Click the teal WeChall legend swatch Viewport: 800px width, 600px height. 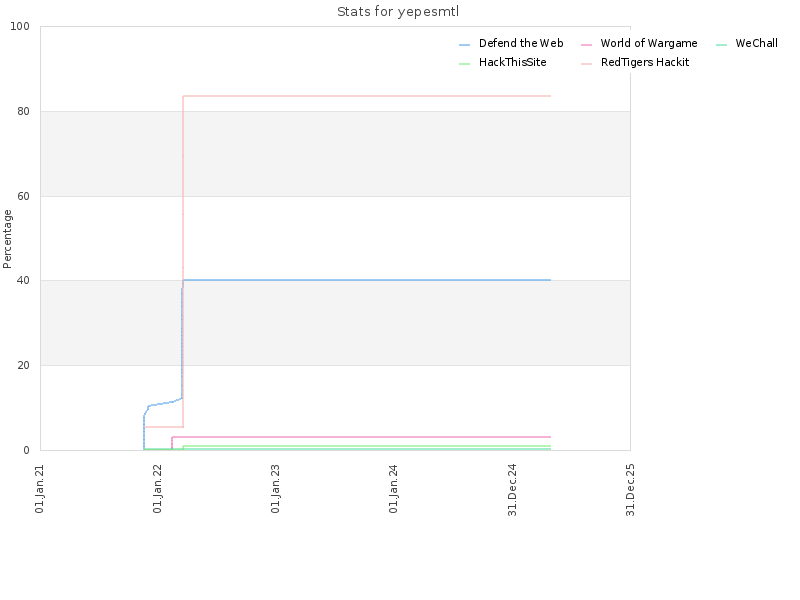pyautogui.click(x=721, y=45)
